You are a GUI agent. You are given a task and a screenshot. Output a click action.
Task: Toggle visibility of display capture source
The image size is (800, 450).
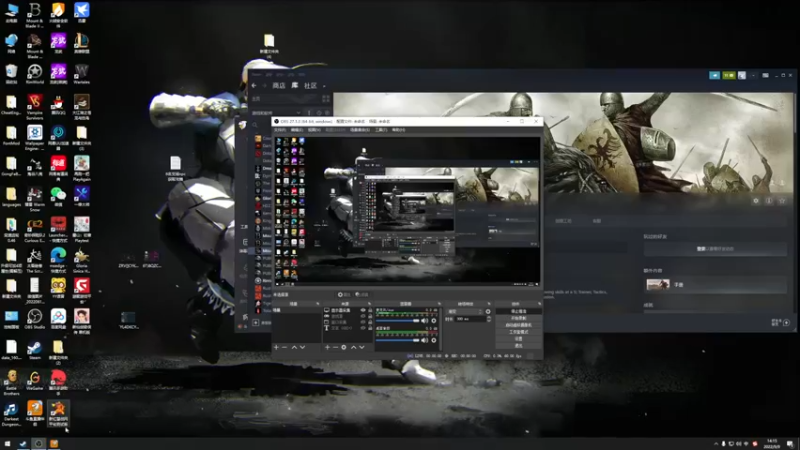pos(363,310)
